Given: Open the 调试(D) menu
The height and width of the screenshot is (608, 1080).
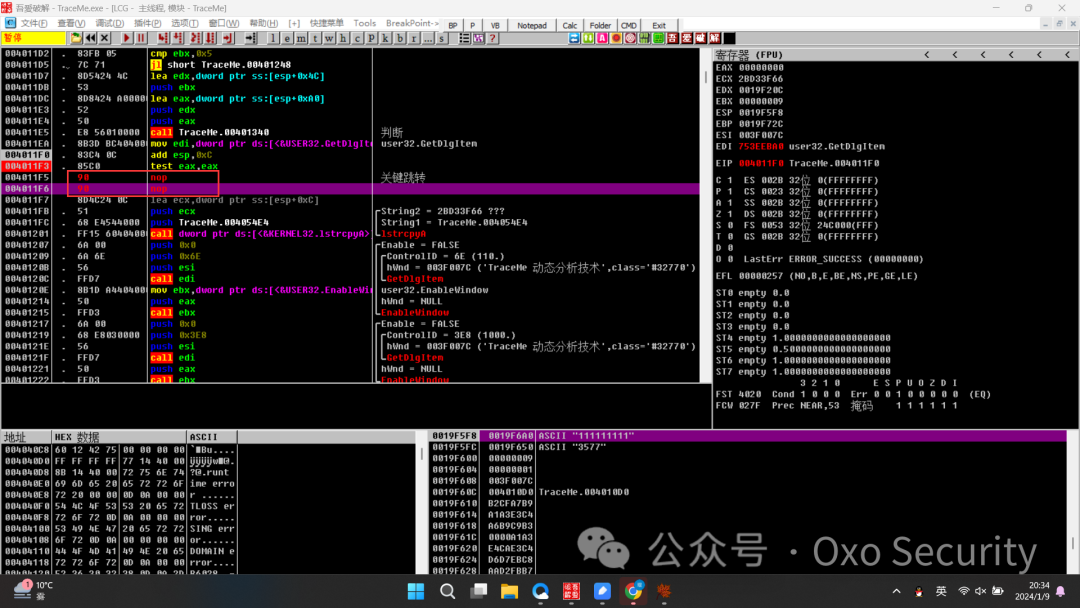Looking at the screenshot, I should [x=110, y=23].
